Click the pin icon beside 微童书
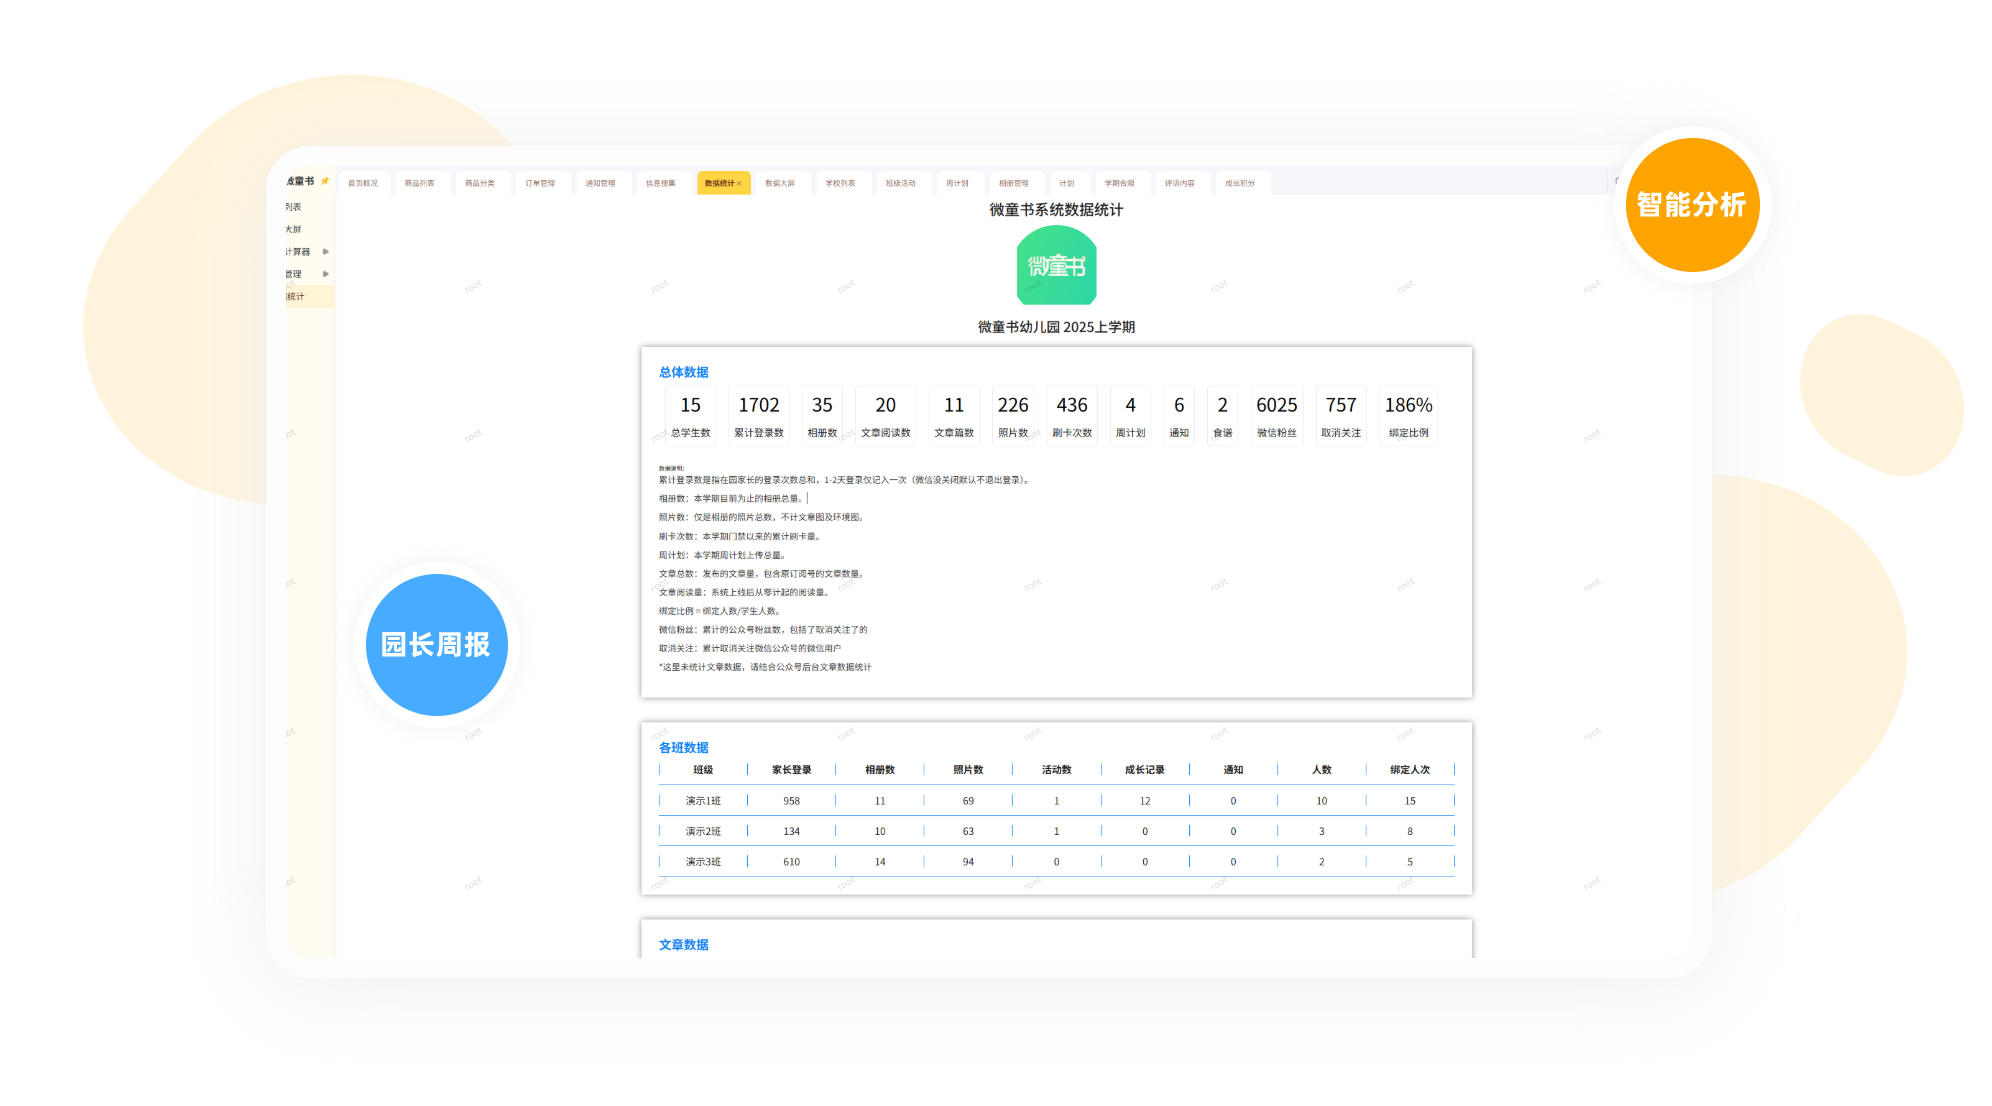This screenshot has height=1106, width=1992. [x=325, y=181]
